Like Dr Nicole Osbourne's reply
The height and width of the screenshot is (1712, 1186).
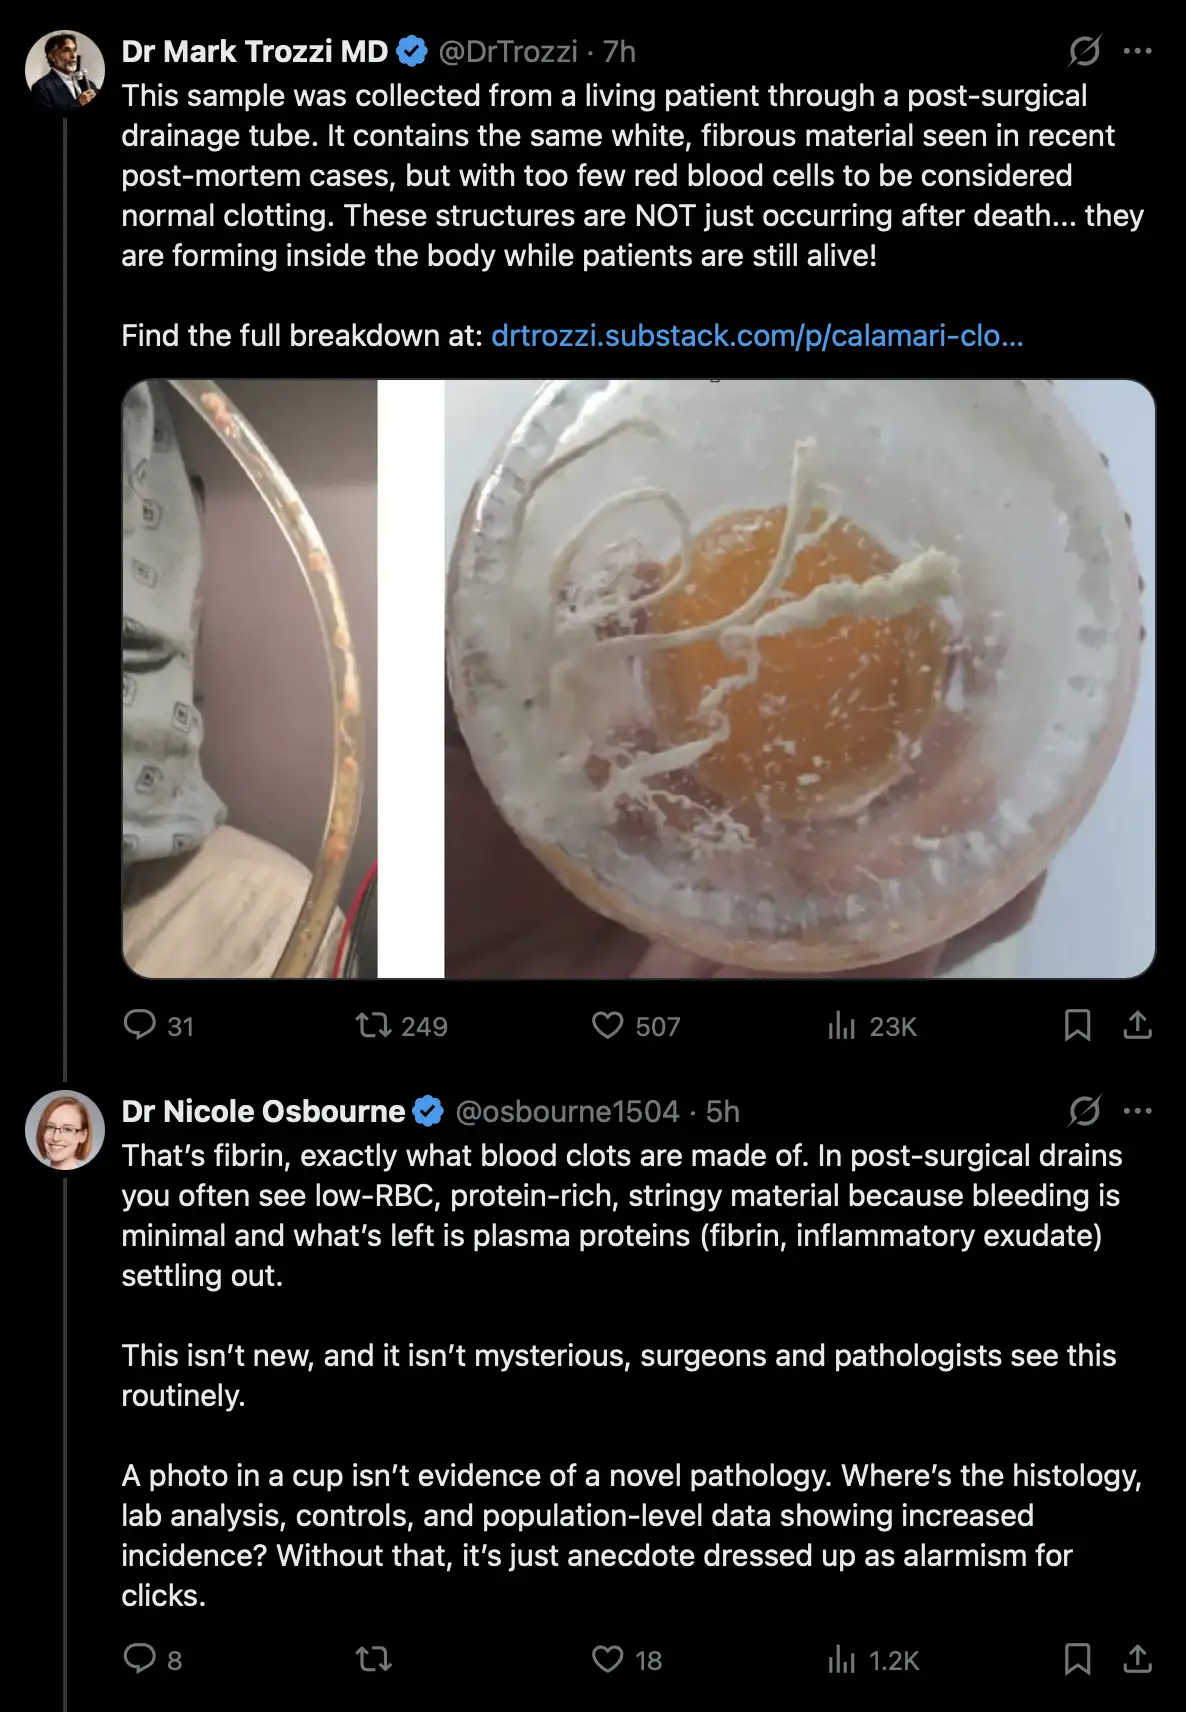coord(607,1659)
